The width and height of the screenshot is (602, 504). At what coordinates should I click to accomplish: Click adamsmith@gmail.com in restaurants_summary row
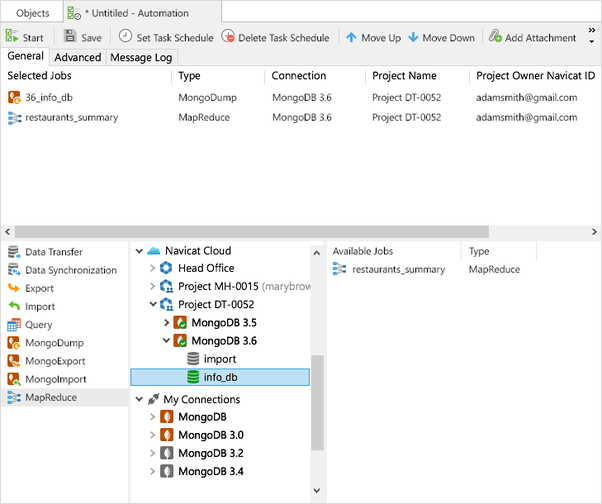[x=527, y=117]
